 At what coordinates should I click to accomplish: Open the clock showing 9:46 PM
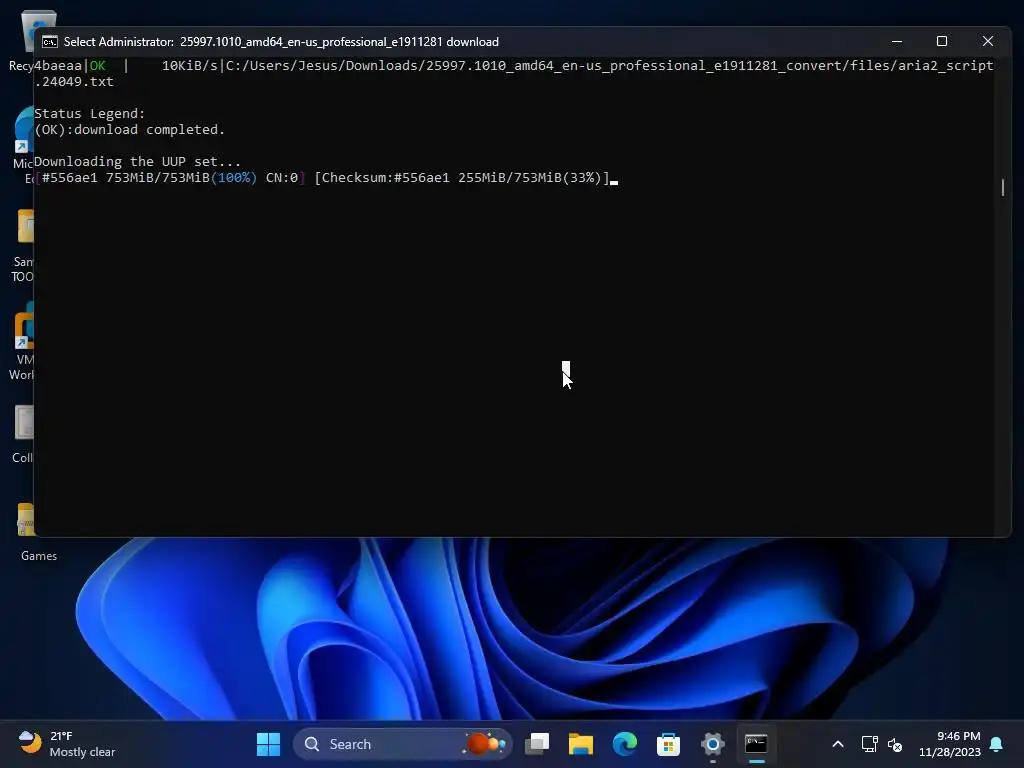pos(950,744)
